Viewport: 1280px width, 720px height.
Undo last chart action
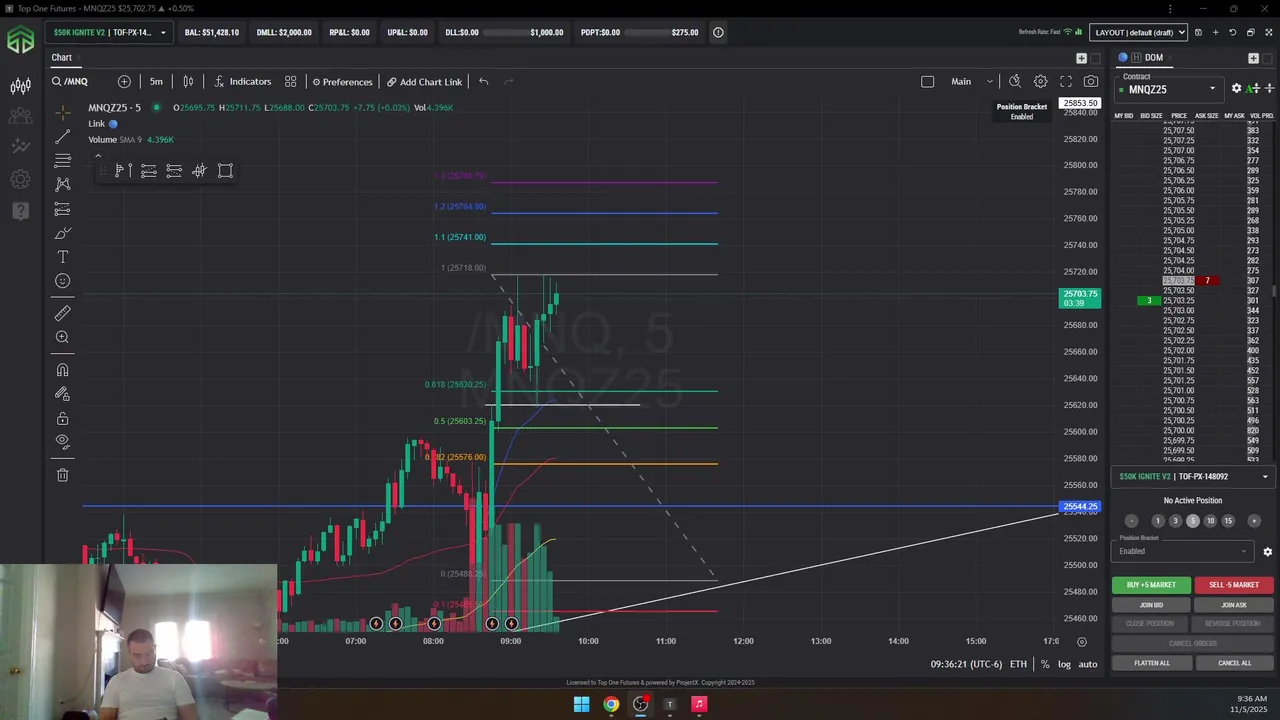tap(483, 82)
